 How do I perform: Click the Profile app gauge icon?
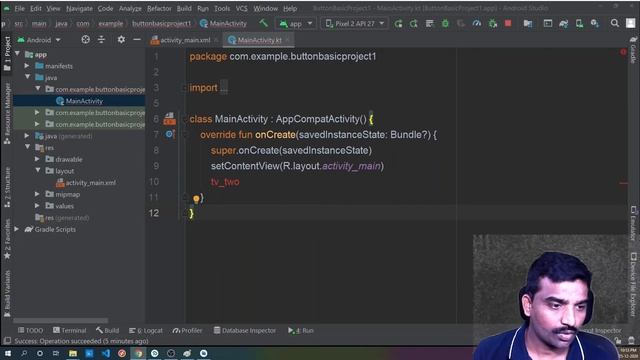[x=477, y=24]
